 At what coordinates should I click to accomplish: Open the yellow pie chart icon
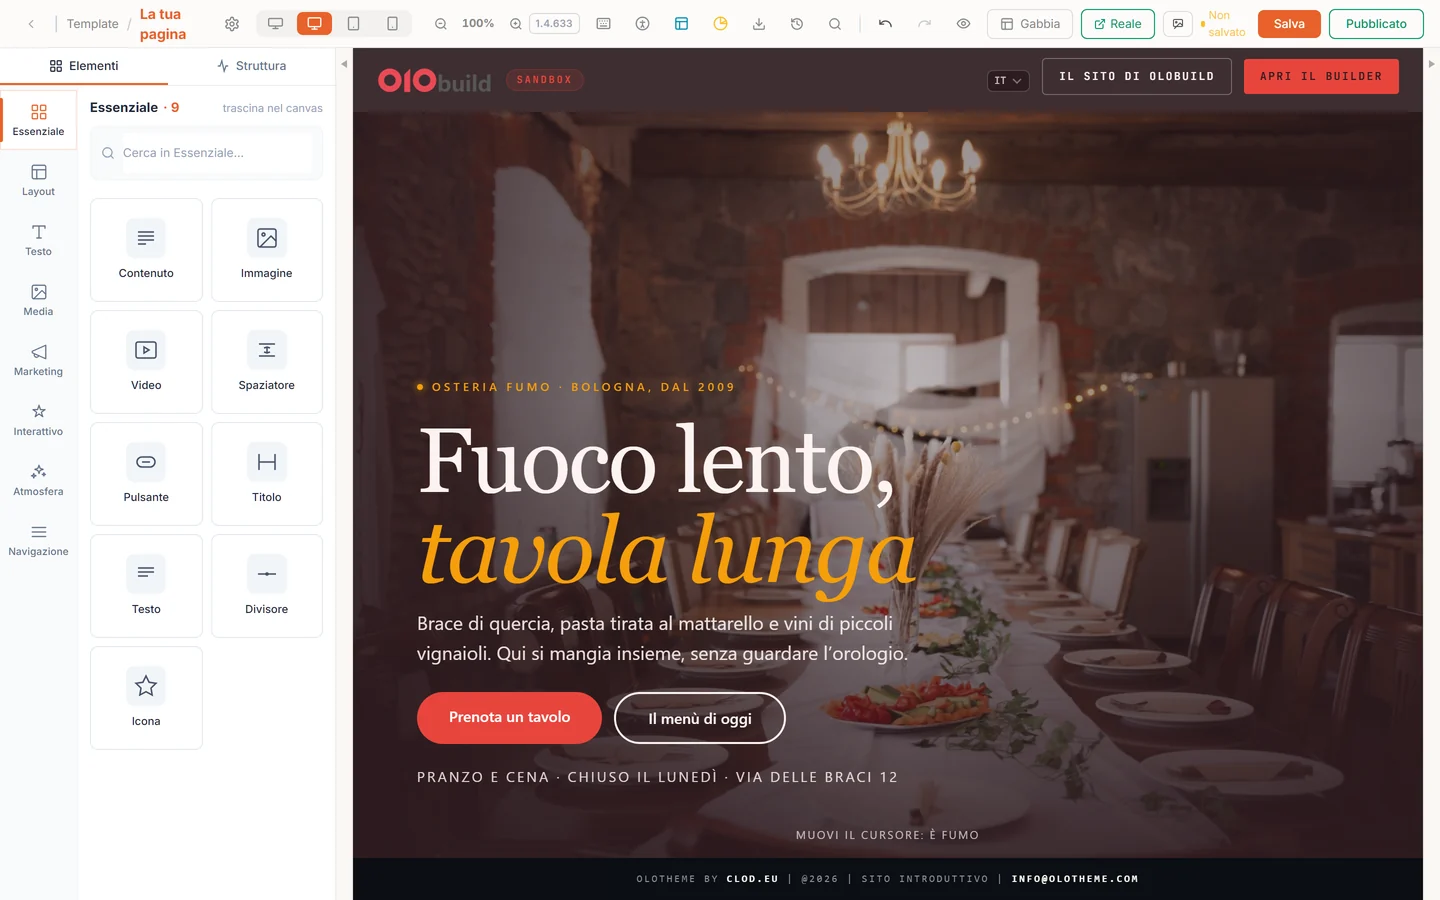pos(720,24)
